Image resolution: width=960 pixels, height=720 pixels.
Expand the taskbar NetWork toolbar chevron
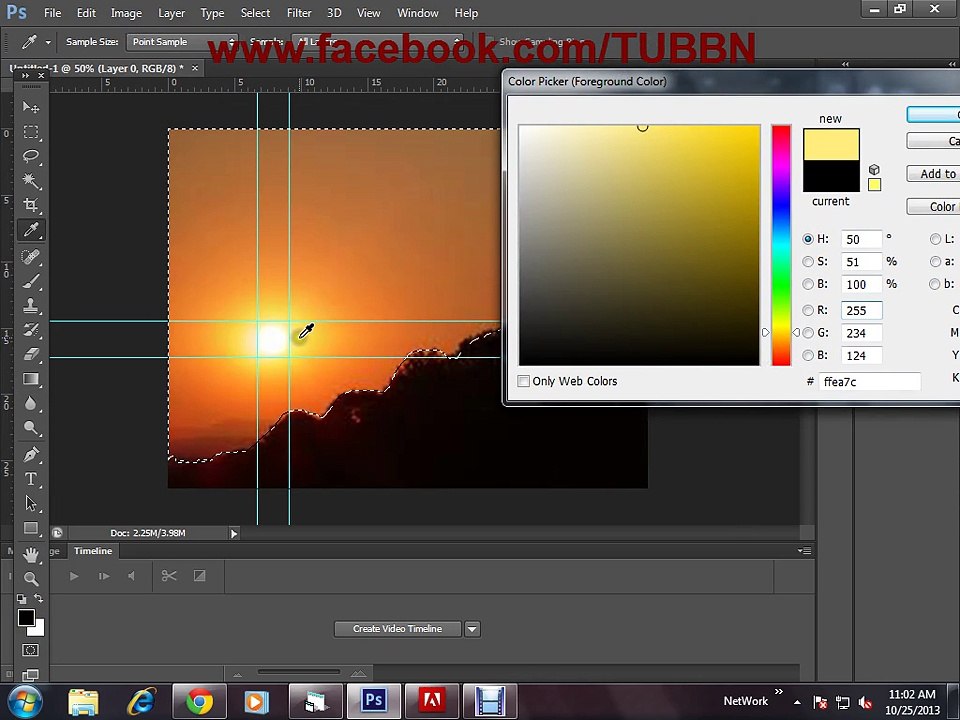point(779,691)
